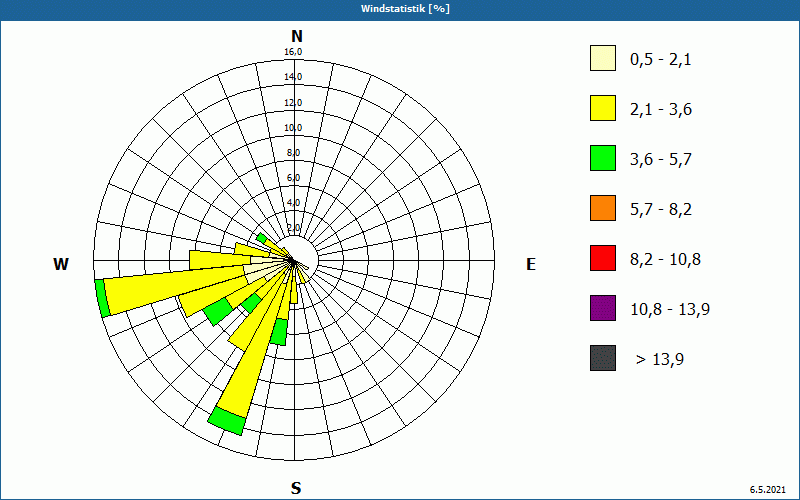Click the S compass label
Screen dimensions: 800x500
tap(296, 488)
